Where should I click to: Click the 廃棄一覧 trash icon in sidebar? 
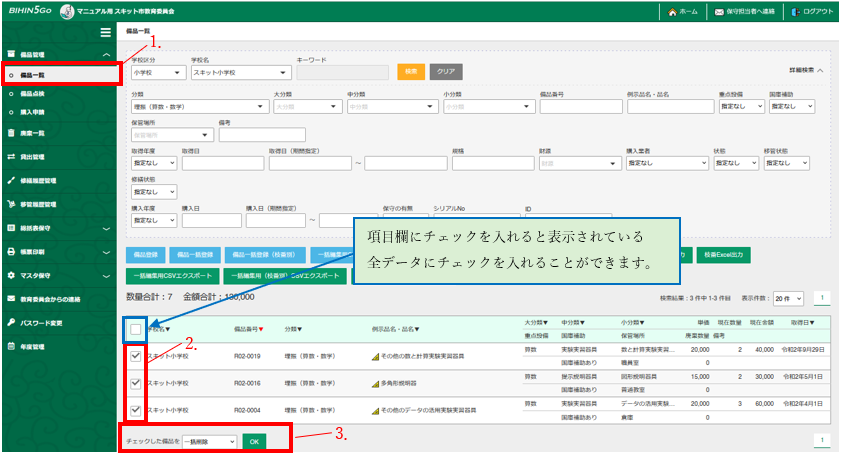(x=11, y=133)
